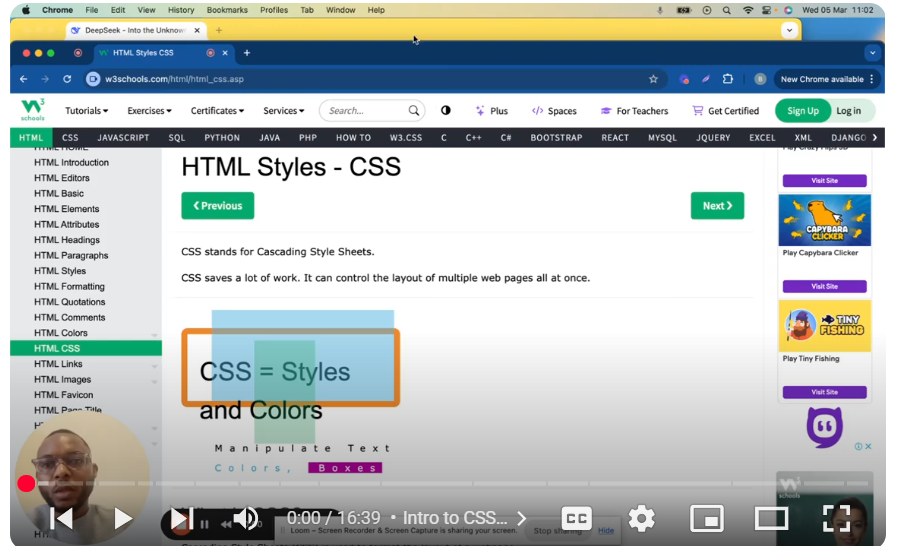Expand the Certificates dropdown
Screen dimensions: 906x546
coord(217,110)
